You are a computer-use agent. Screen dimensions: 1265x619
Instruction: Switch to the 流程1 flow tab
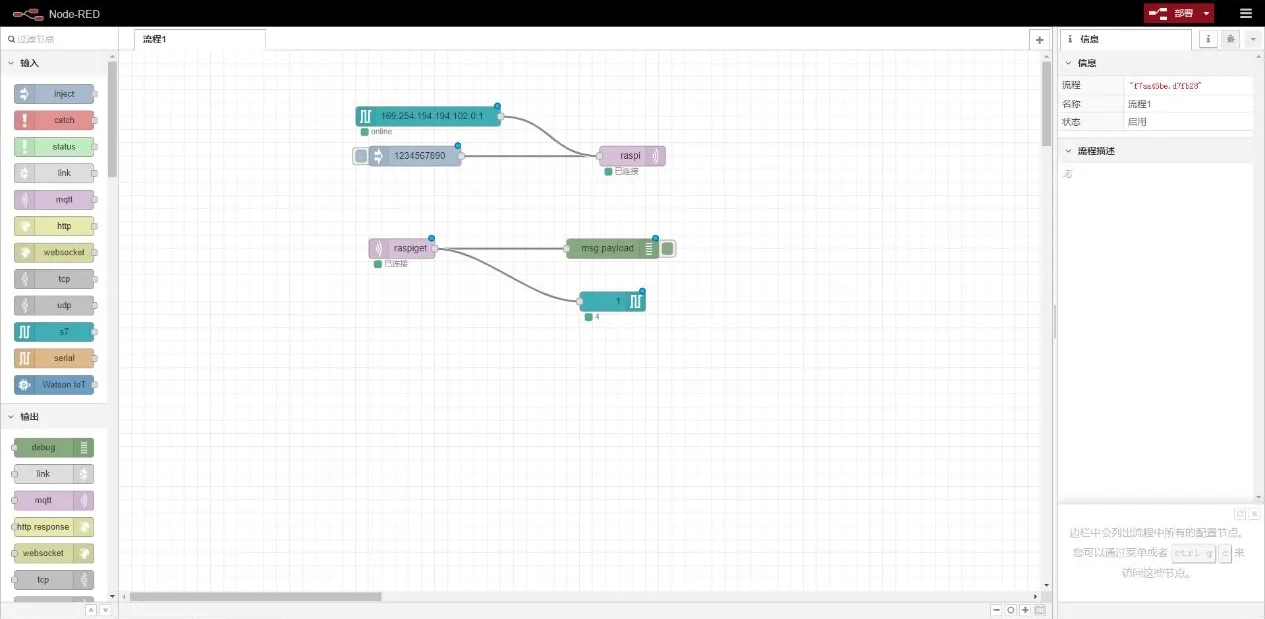(x=199, y=39)
